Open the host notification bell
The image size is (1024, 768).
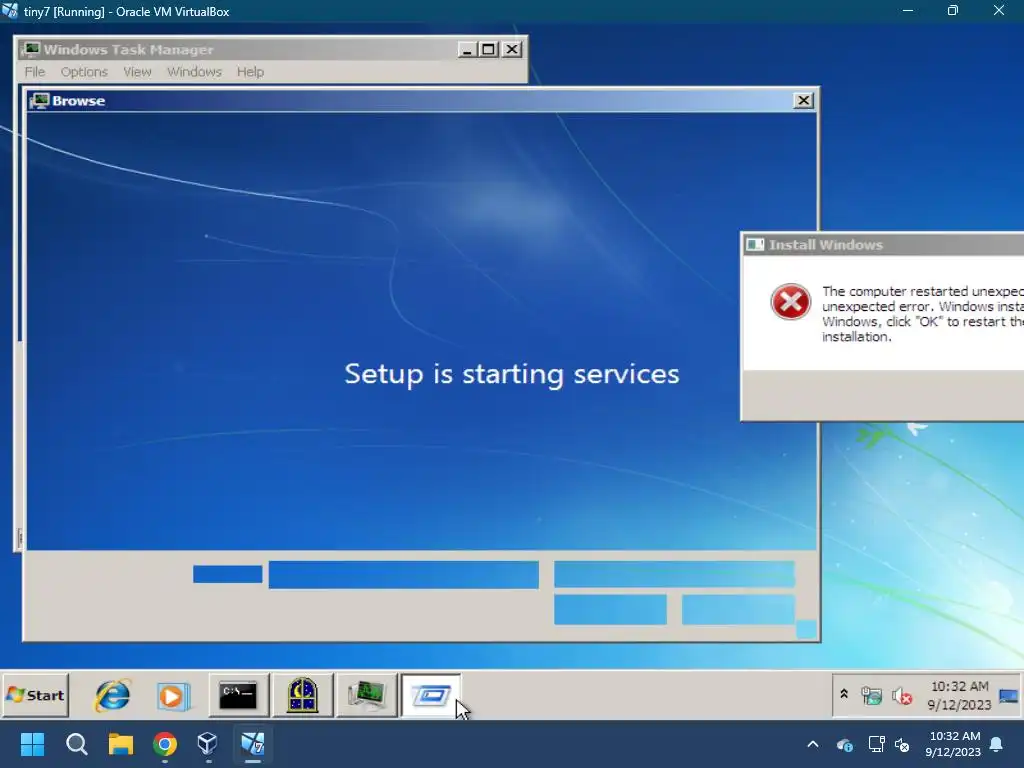997,744
